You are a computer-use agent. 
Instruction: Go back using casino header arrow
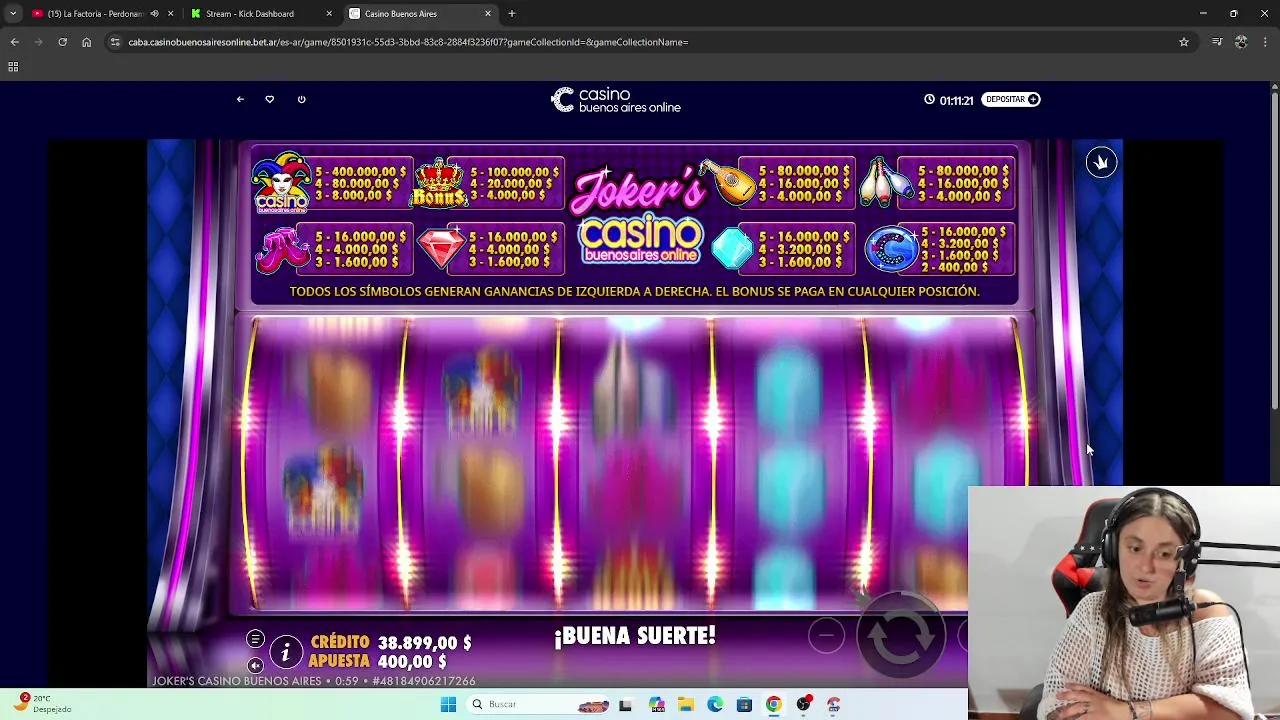coord(240,99)
